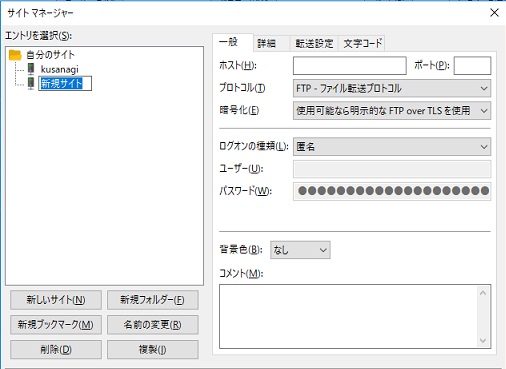Click the 複製 button
Viewport: 506px width, 369px height.
pos(152,349)
